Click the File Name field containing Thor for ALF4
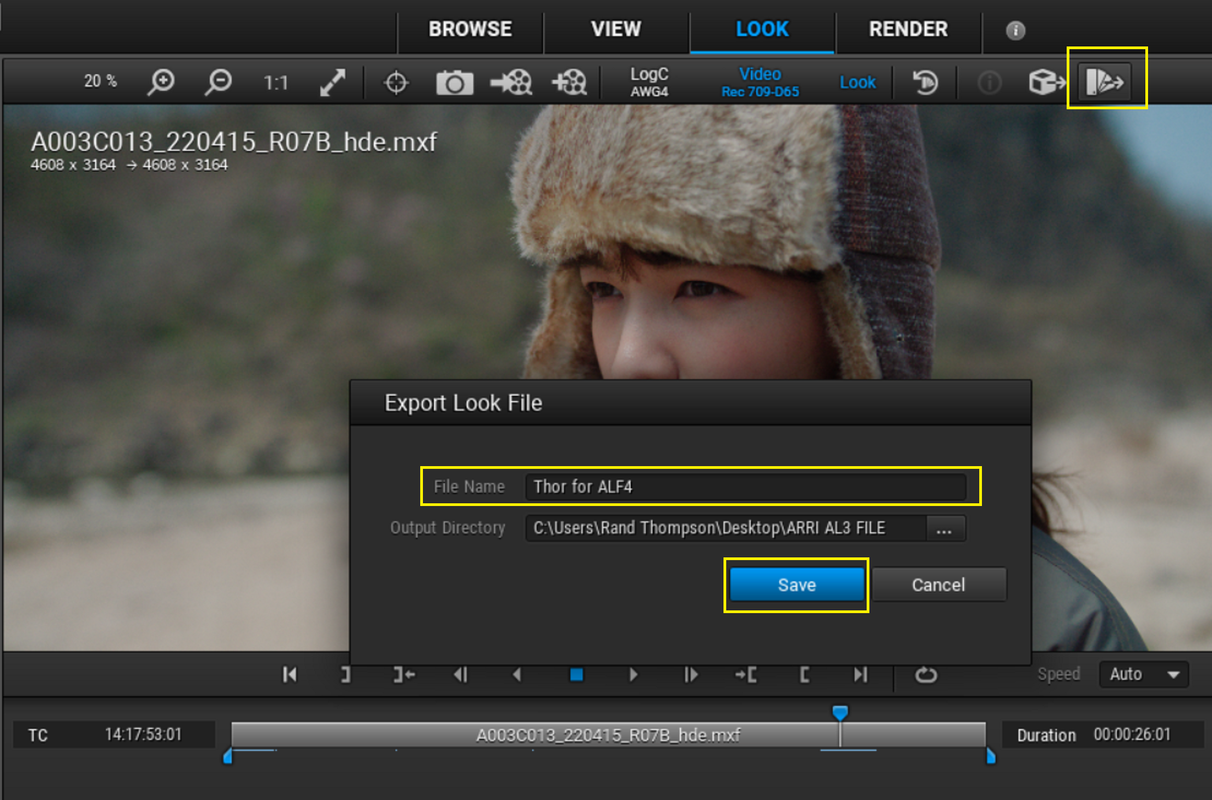 click(x=745, y=487)
